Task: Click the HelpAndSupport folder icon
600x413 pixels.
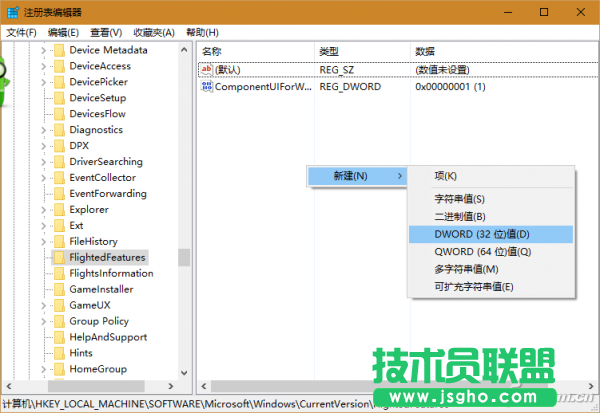Action: tap(59, 338)
